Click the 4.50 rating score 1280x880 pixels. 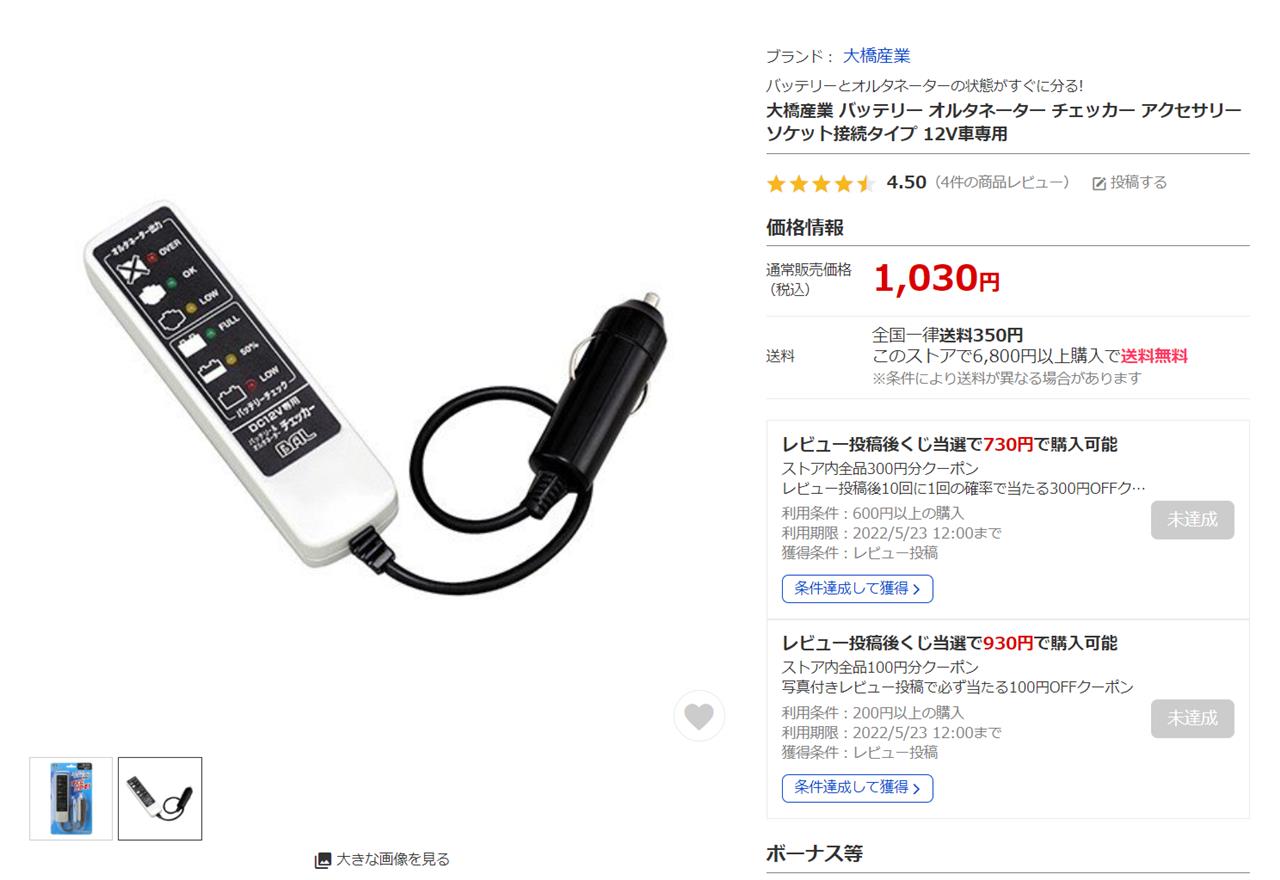(906, 182)
